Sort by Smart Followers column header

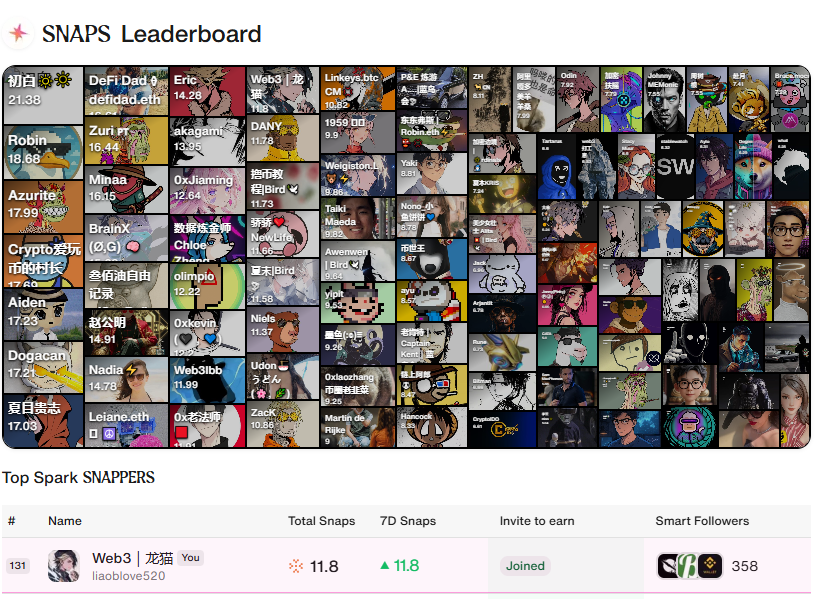(x=702, y=521)
